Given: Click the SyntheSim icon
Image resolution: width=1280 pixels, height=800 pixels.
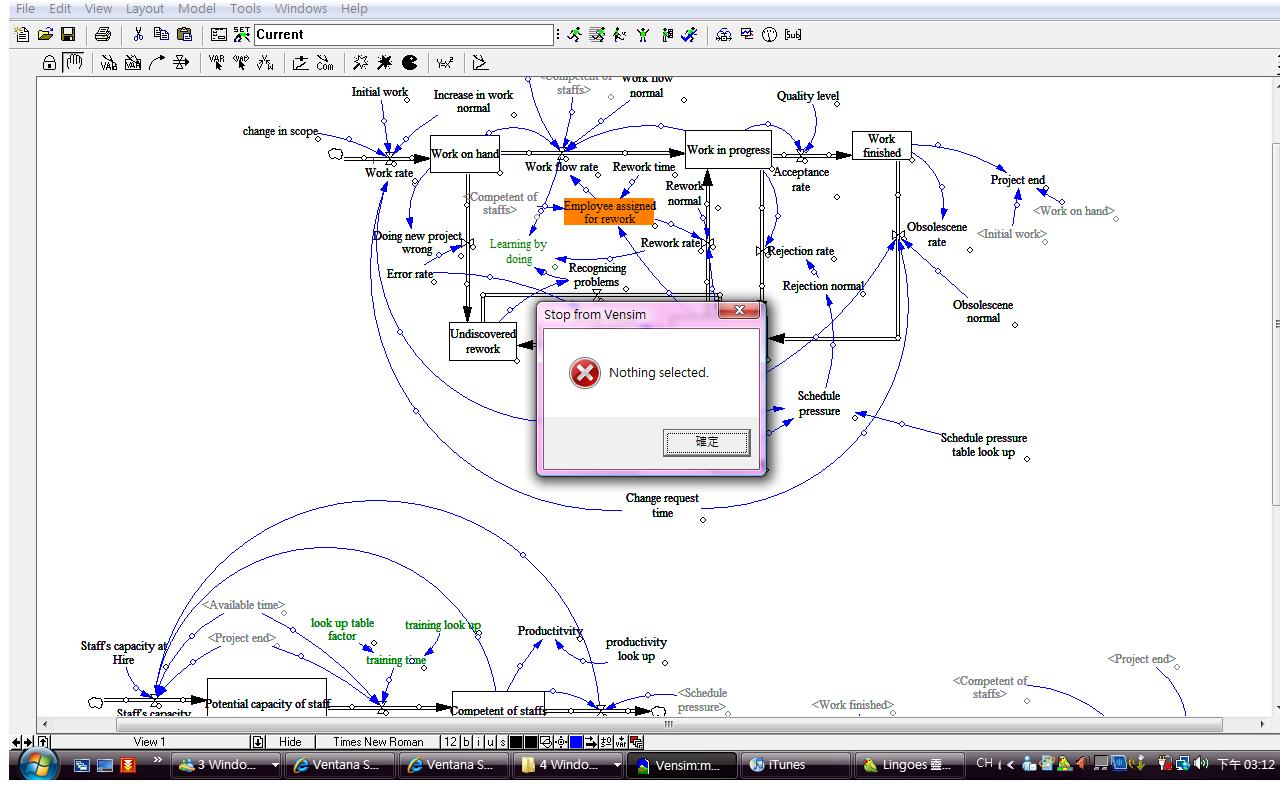Looking at the screenshot, I should (597, 34).
